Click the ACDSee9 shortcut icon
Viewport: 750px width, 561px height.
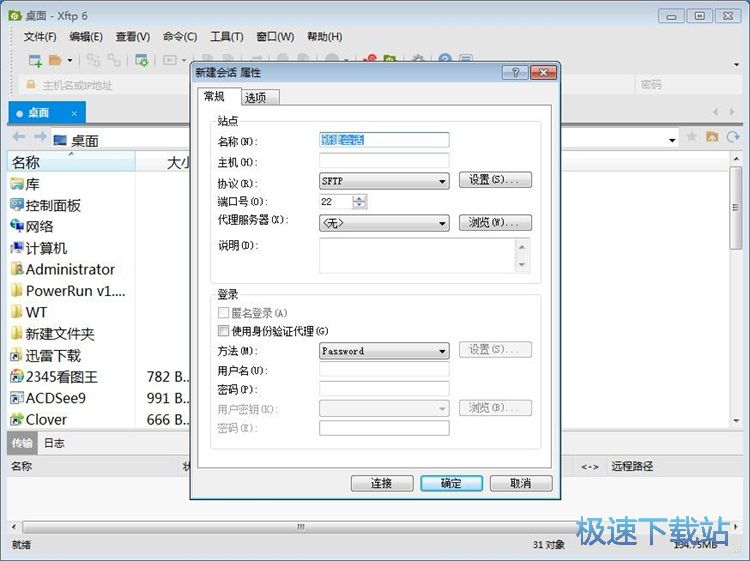[17, 398]
